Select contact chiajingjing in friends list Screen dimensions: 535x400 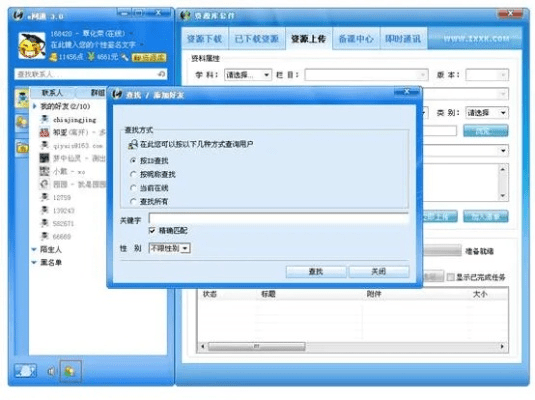pos(74,120)
